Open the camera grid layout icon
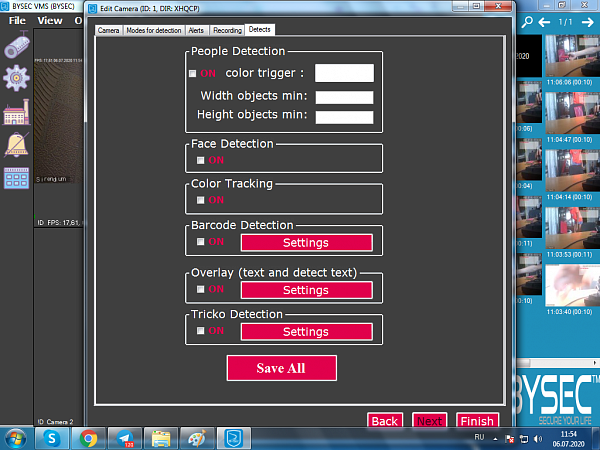The width and height of the screenshot is (600, 450). [x=17, y=179]
